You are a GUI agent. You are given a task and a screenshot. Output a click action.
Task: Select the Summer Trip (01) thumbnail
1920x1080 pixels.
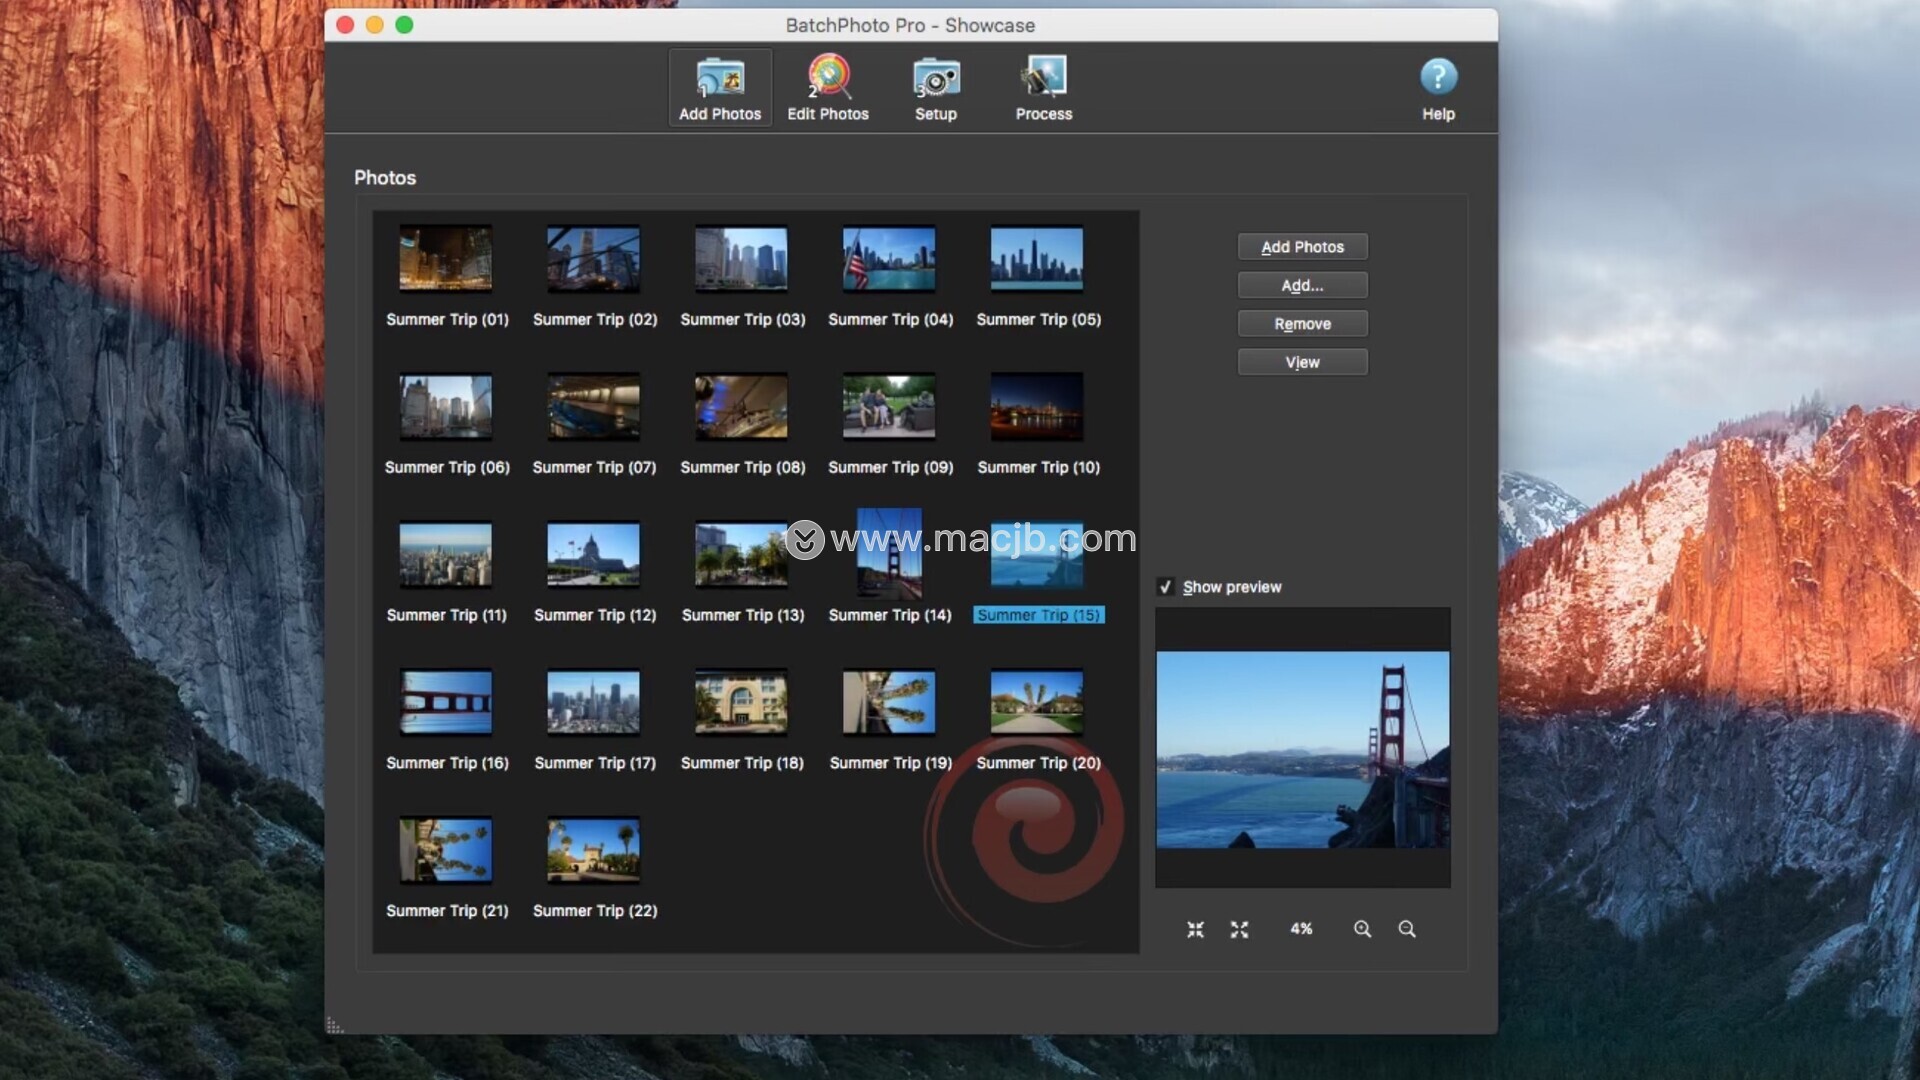coord(445,258)
